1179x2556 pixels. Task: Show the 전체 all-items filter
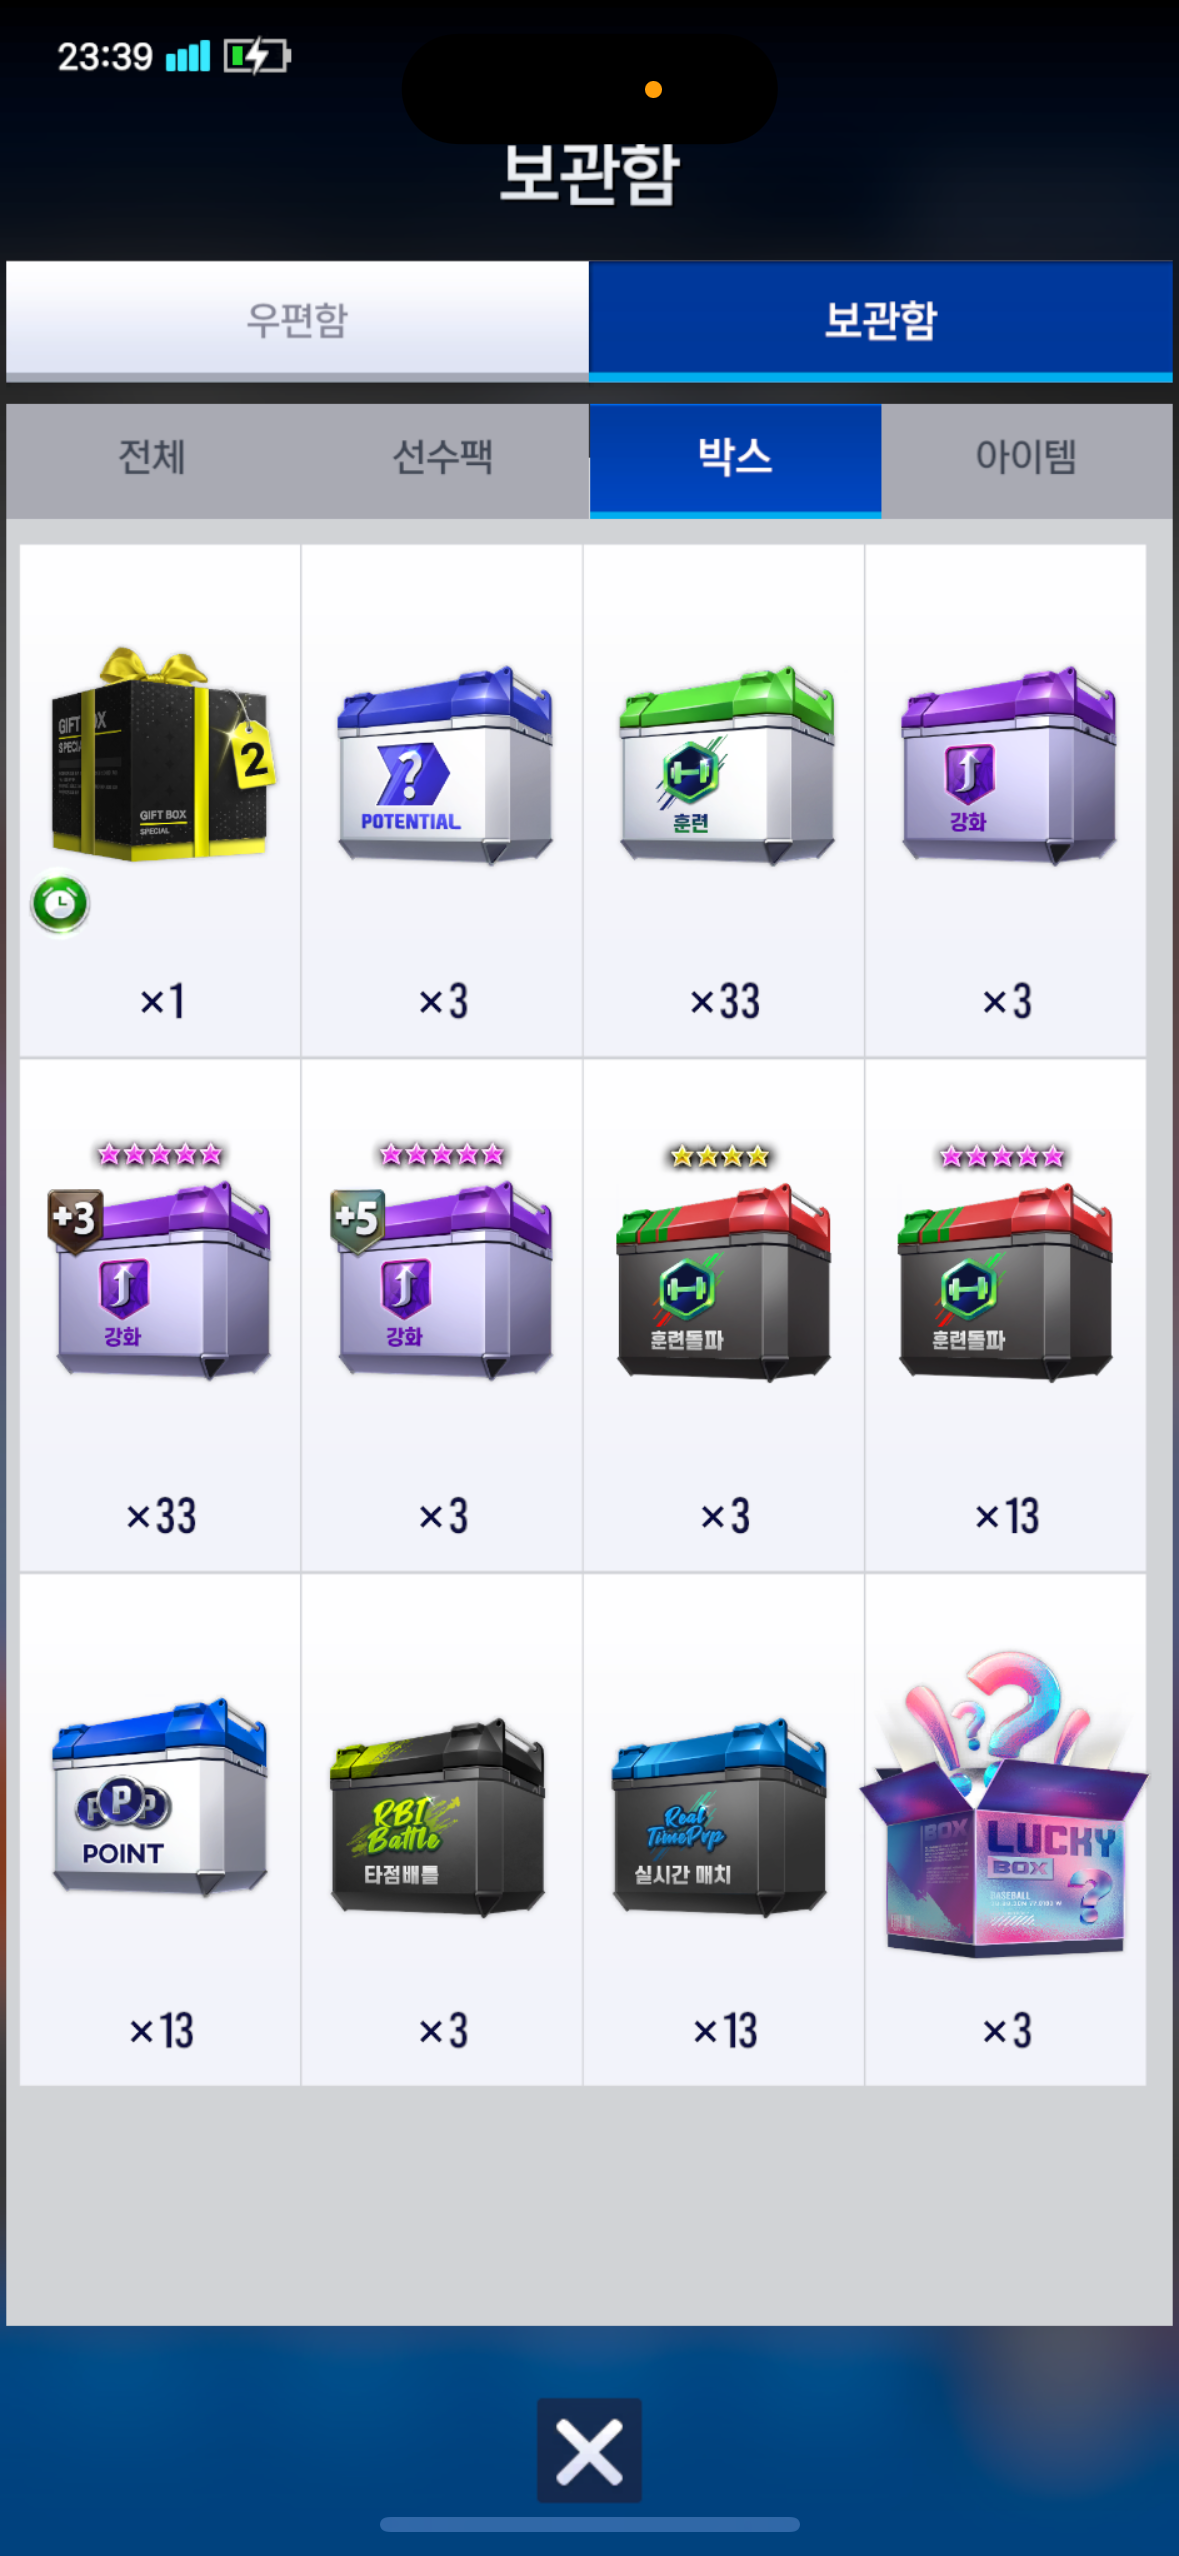[152, 458]
